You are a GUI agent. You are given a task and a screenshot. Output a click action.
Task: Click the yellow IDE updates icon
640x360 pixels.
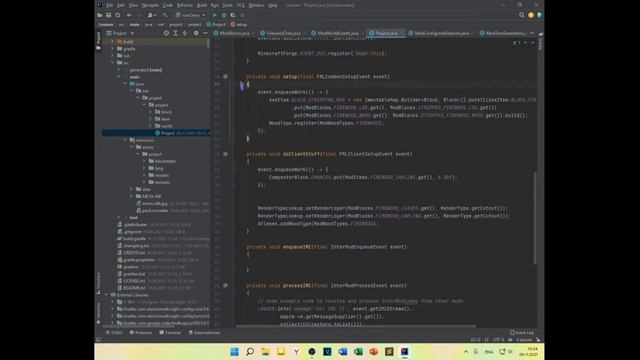coord(531,15)
